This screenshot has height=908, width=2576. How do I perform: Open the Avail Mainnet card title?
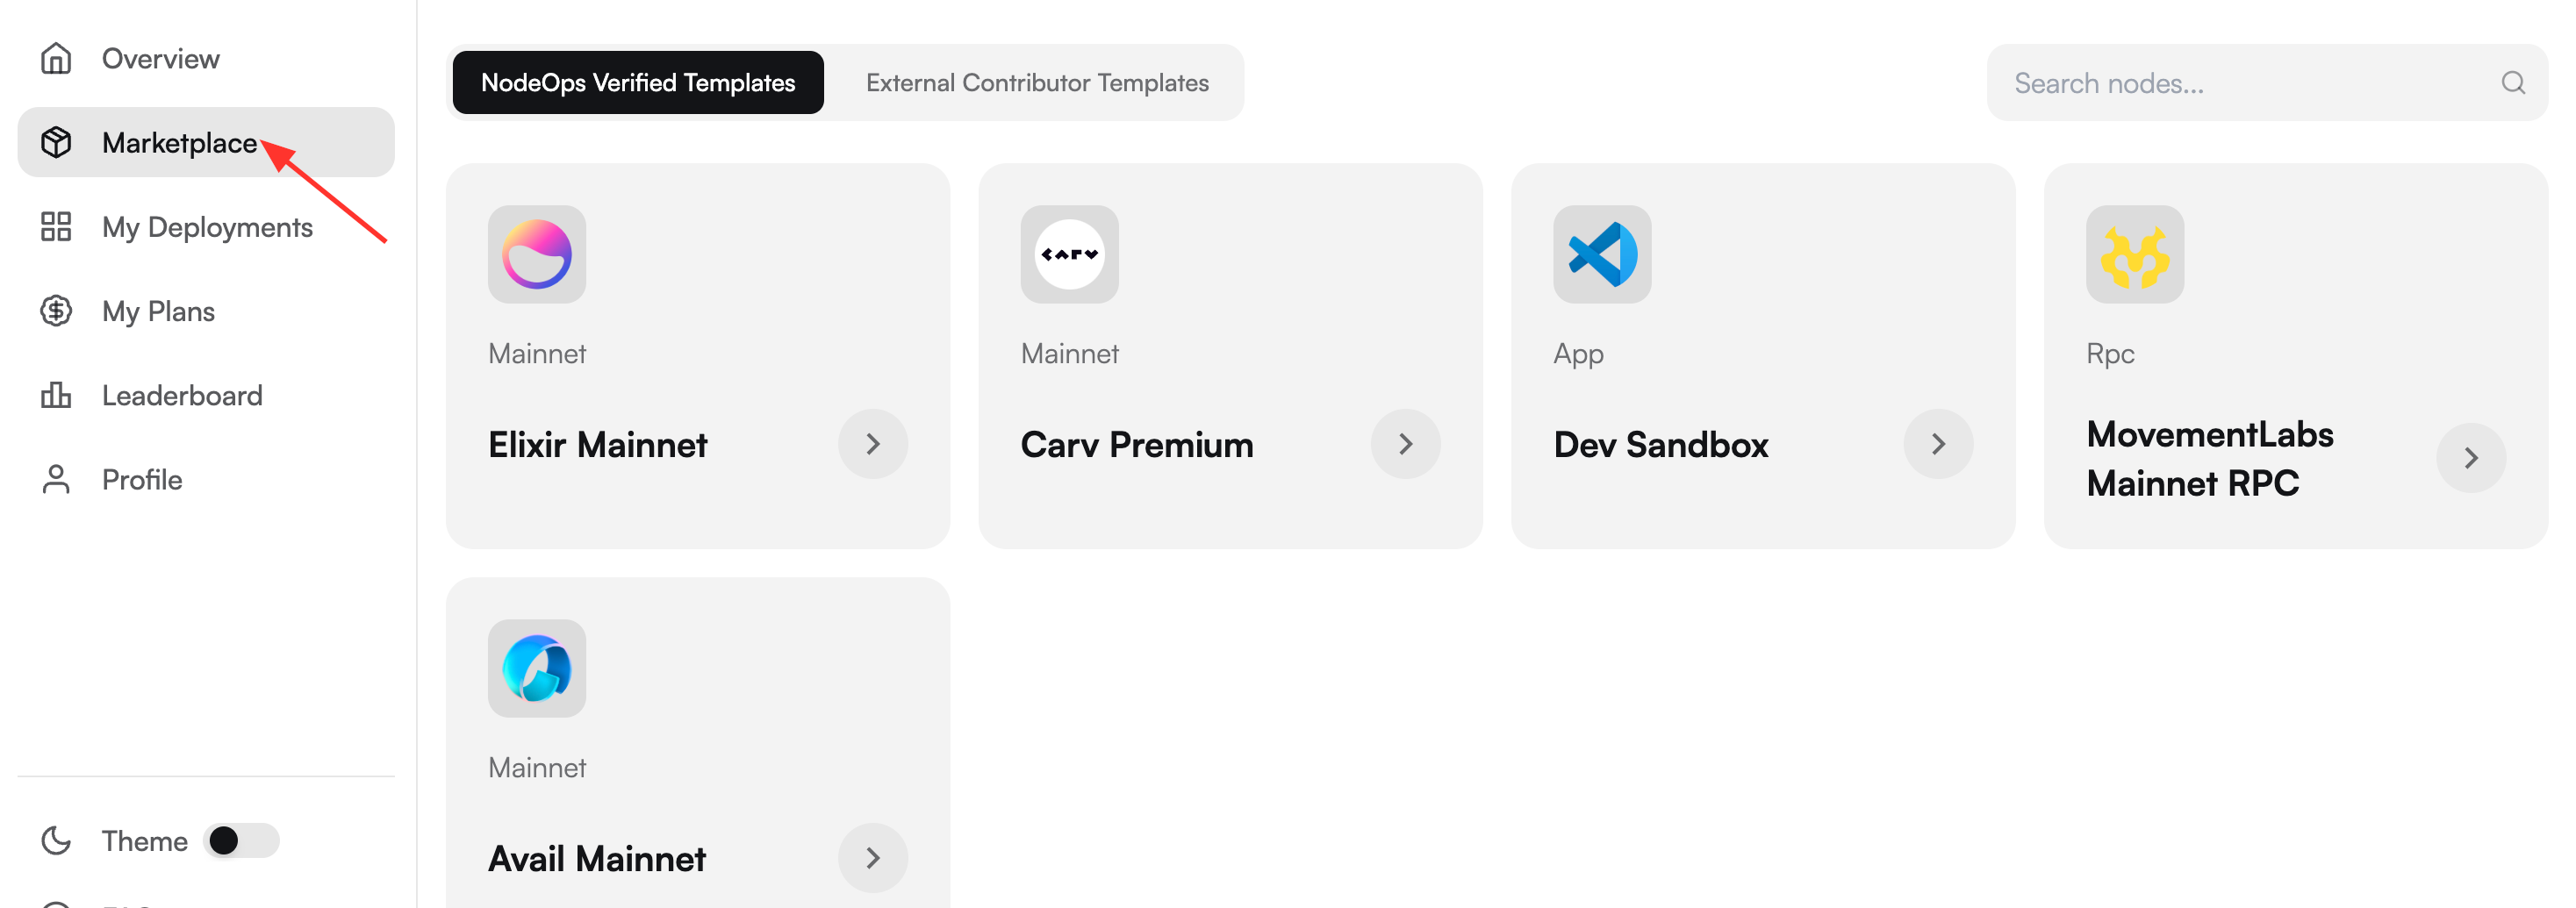point(597,859)
